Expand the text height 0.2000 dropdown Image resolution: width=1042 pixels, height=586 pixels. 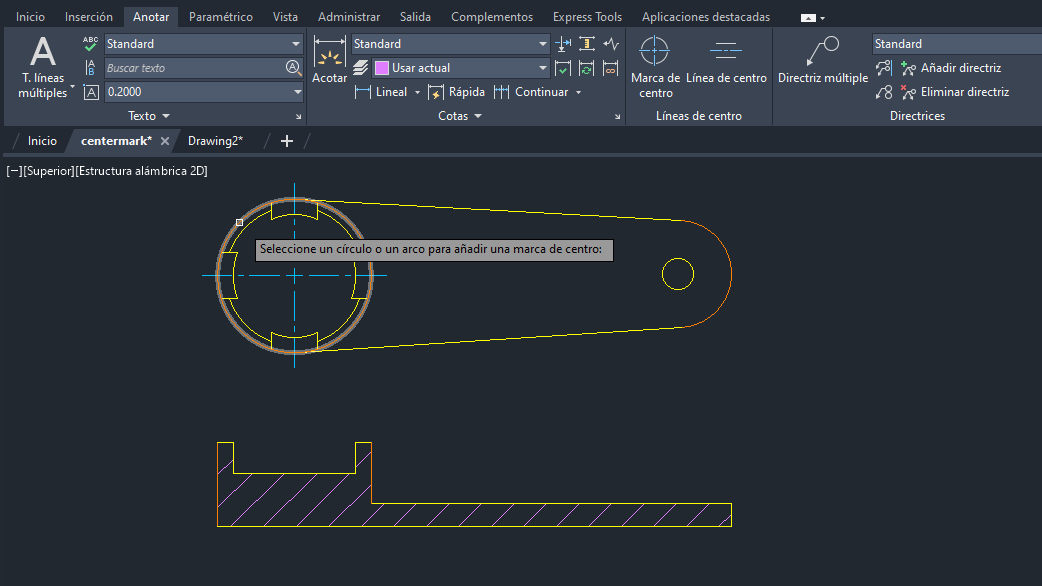coord(297,92)
